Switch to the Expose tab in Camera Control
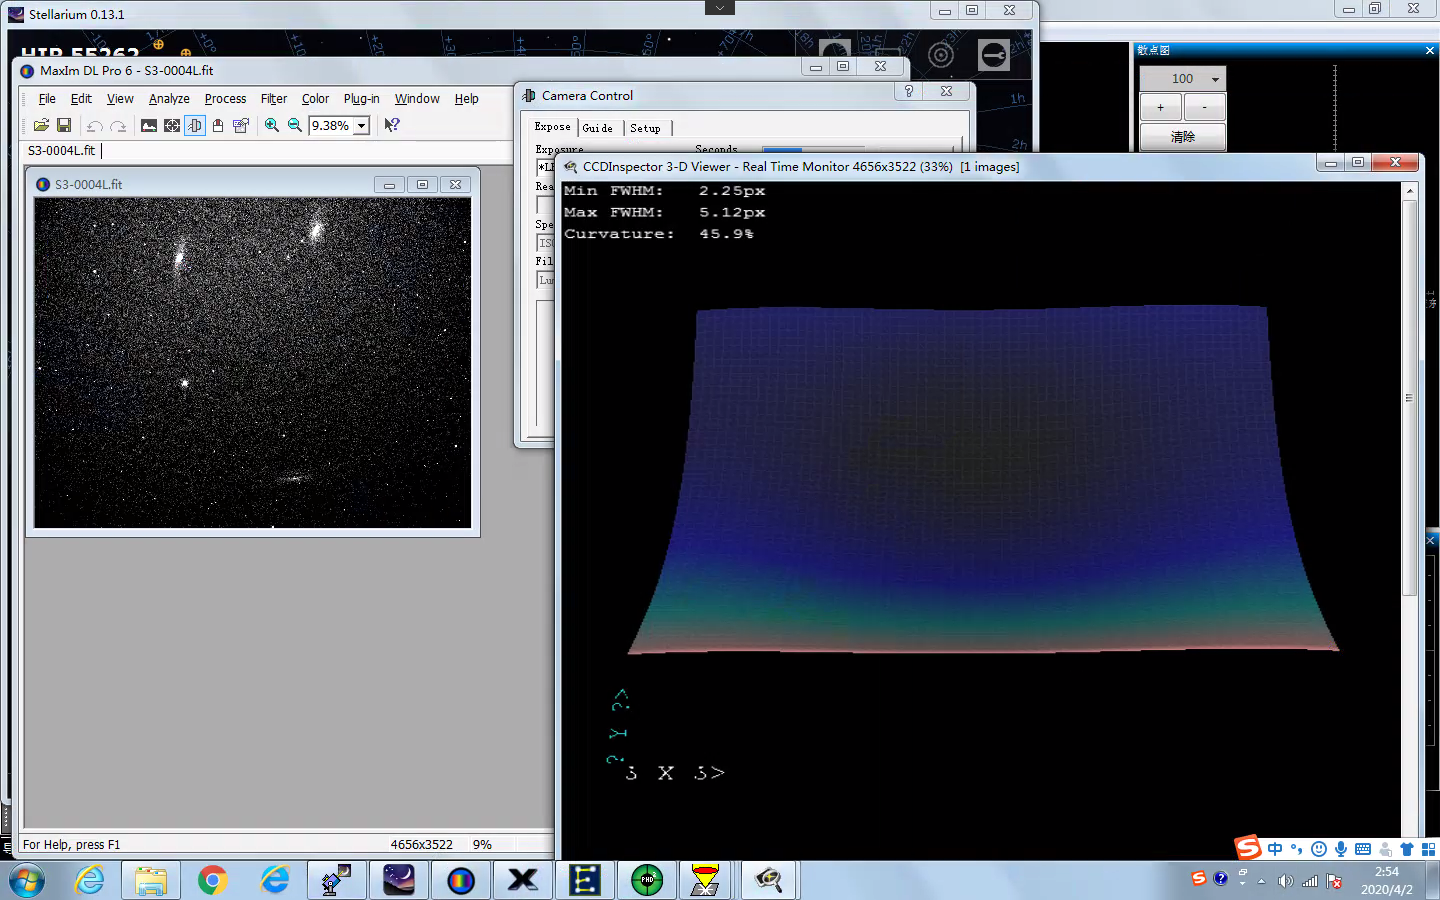Viewport: 1440px width, 900px height. click(x=552, y=127)
